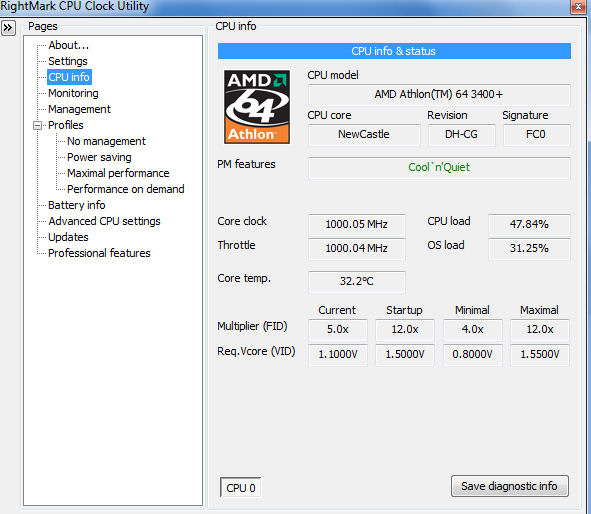Click the PM features label
The height and width of the screenshot is (514, 591).
tap(246, 164)
